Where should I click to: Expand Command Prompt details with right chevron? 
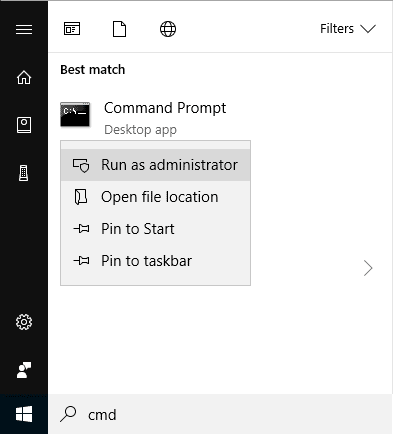(368, 268)
